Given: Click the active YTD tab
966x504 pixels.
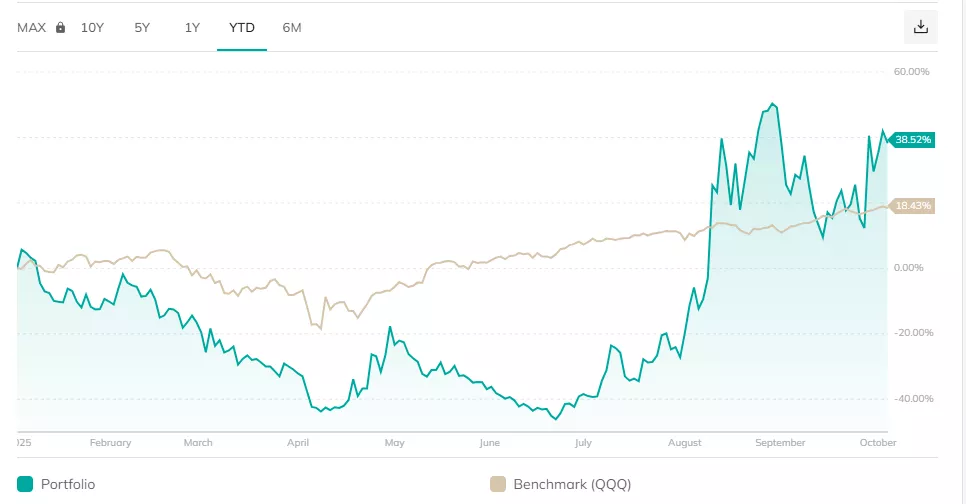Looking at the screenshot, I should (242, 28).
